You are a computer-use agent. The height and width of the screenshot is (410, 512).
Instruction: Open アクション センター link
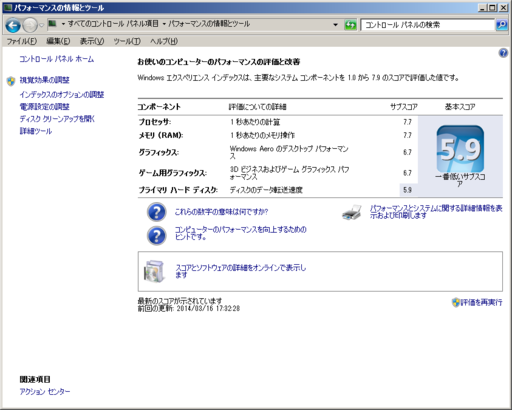pos(45,391)
